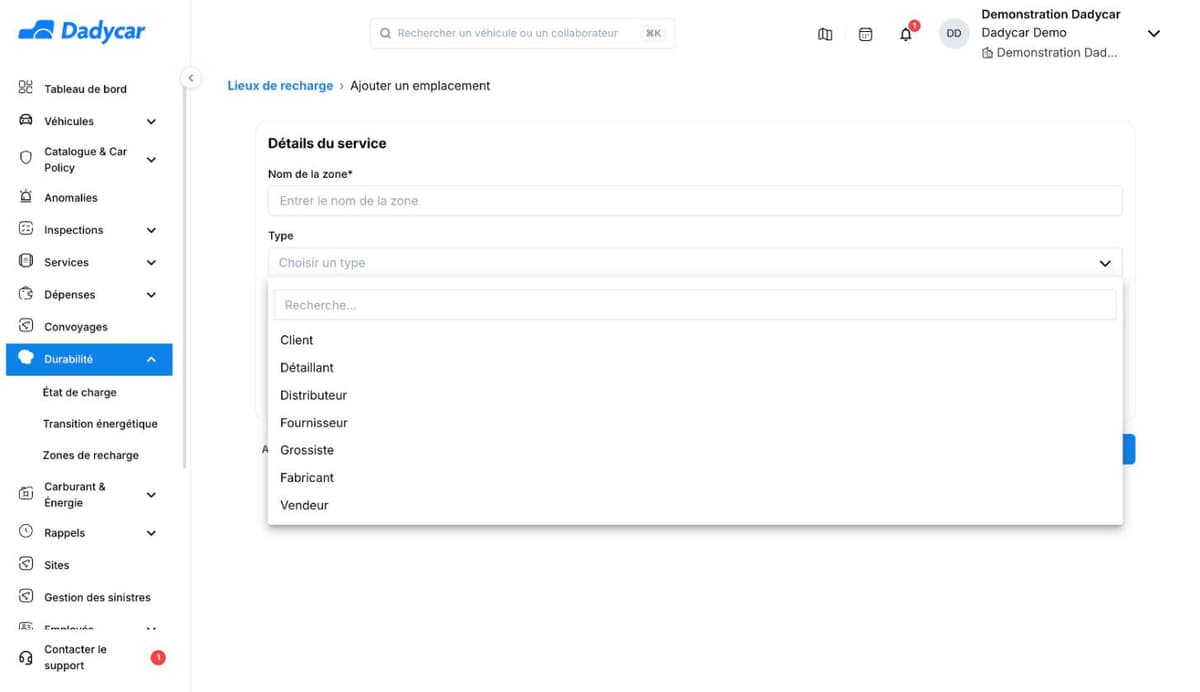Click the DD user avatar

[x=954, y=34]
